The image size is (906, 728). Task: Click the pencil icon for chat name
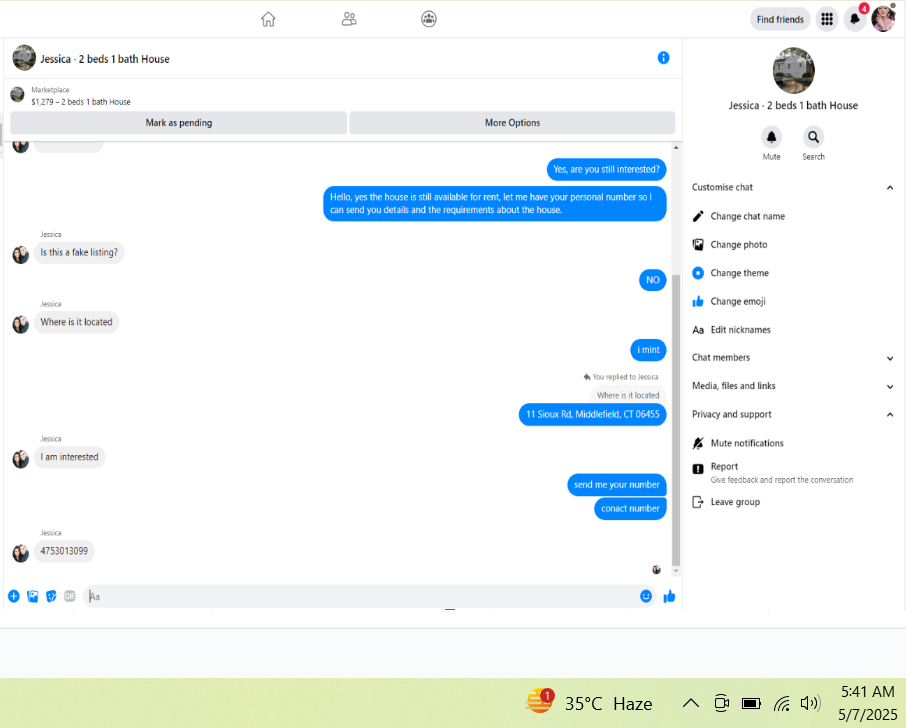[x=698, y=216]
